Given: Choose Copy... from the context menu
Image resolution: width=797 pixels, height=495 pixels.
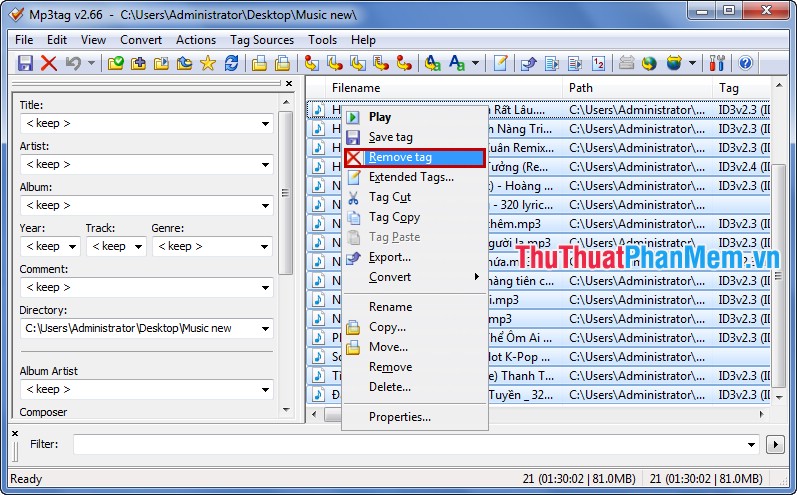Looking at the screenshot, I should 415,327.
